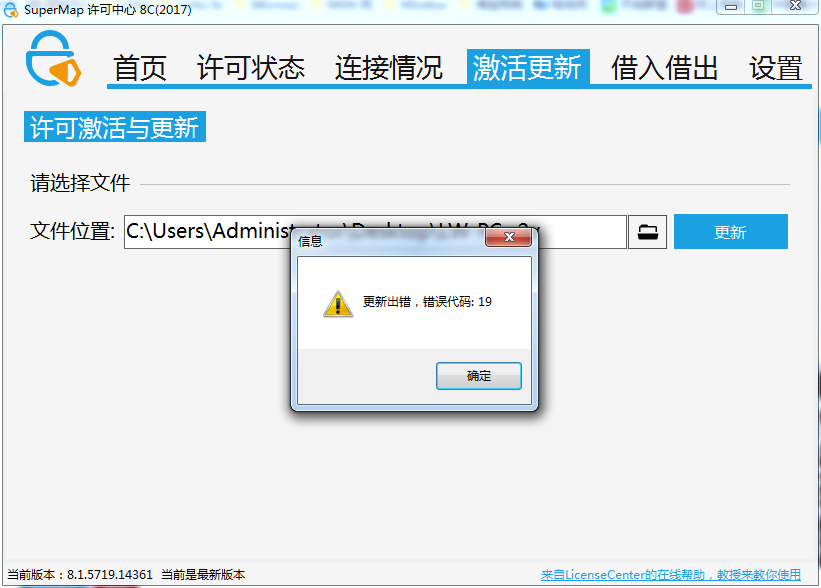Image resolution: width=821 pixels, height=588 pixels.
Task: Maximize the license center window
Action: click(x=758, y=7)
